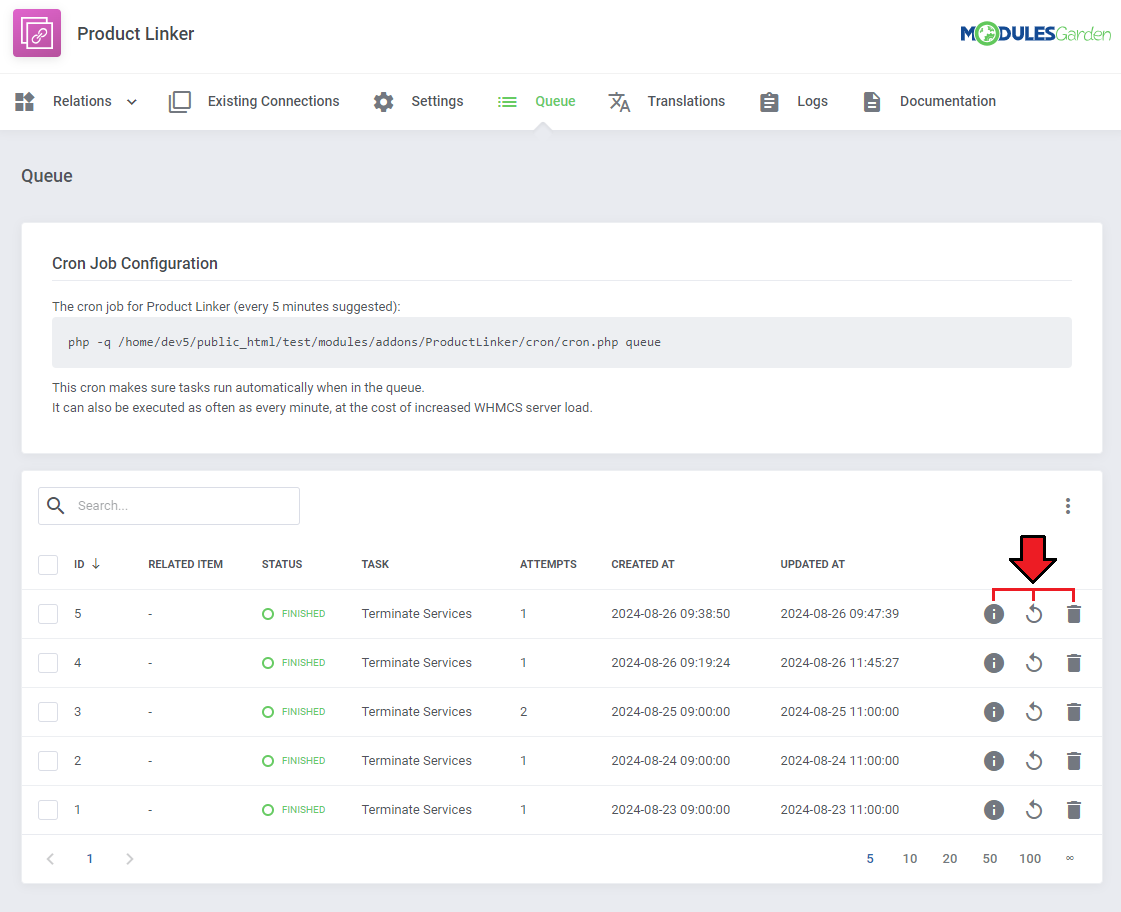Show 10 entries per page
1121x912 pixels.
pos(909,858)
